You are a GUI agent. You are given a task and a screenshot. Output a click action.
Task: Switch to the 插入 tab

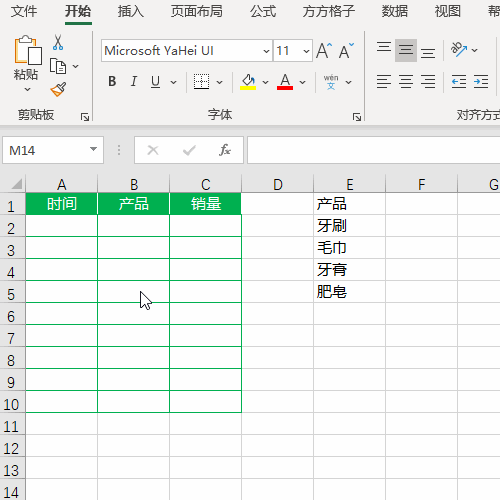point(131,11)
